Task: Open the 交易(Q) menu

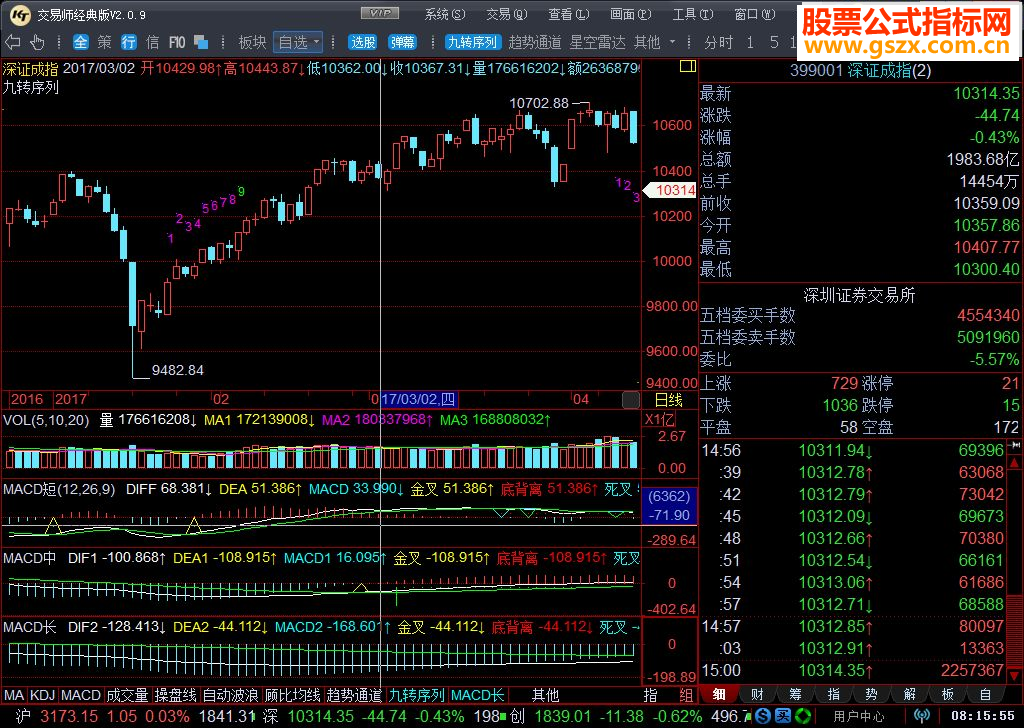Action: 506,14
